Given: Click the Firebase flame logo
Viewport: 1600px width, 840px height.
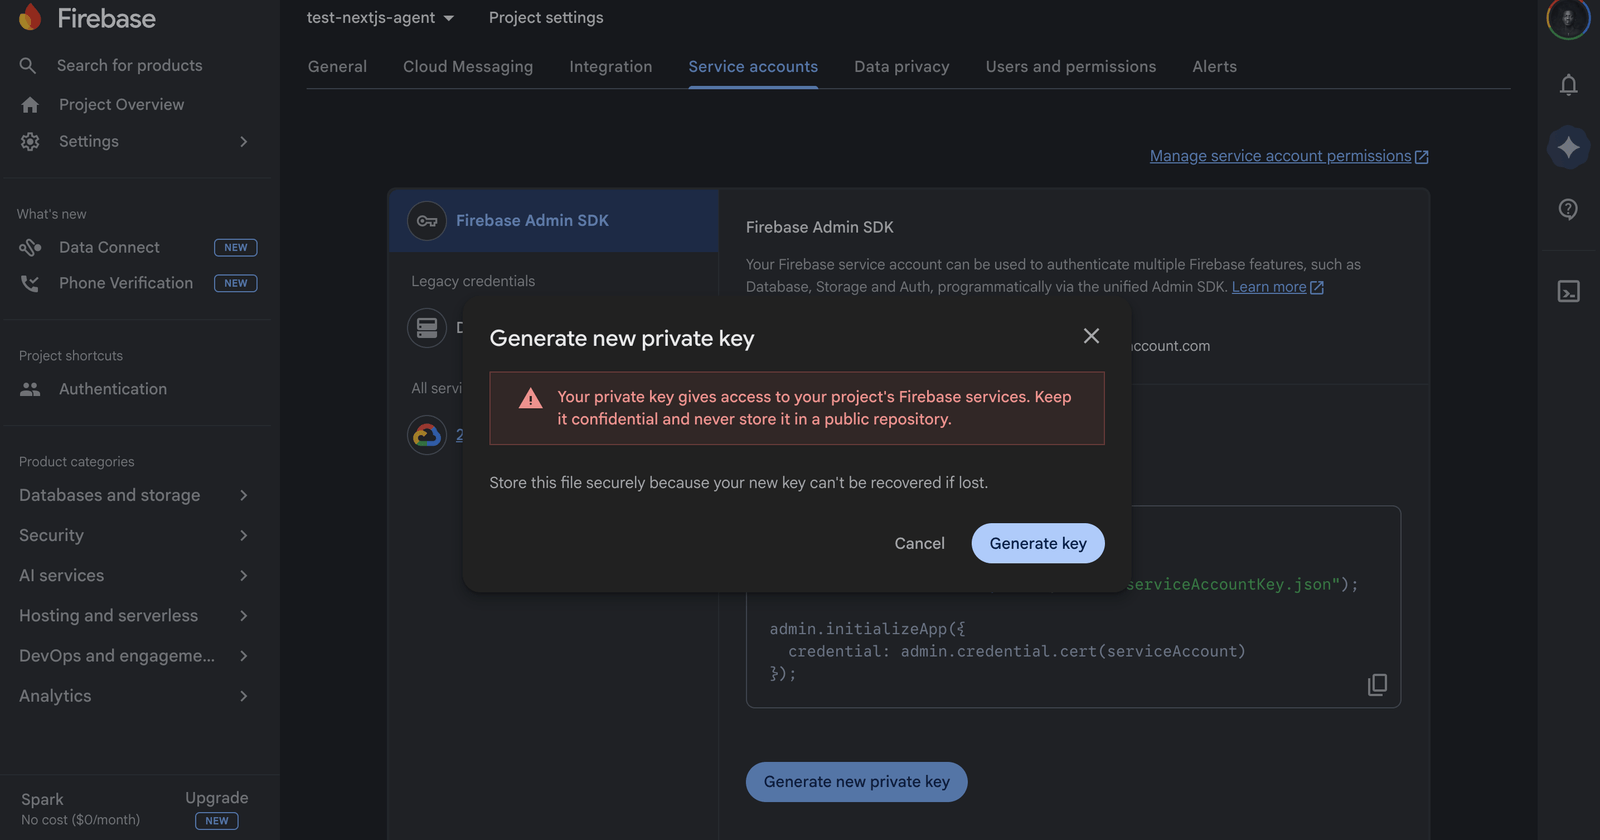Looking at the screenshot, I should 30,17.
